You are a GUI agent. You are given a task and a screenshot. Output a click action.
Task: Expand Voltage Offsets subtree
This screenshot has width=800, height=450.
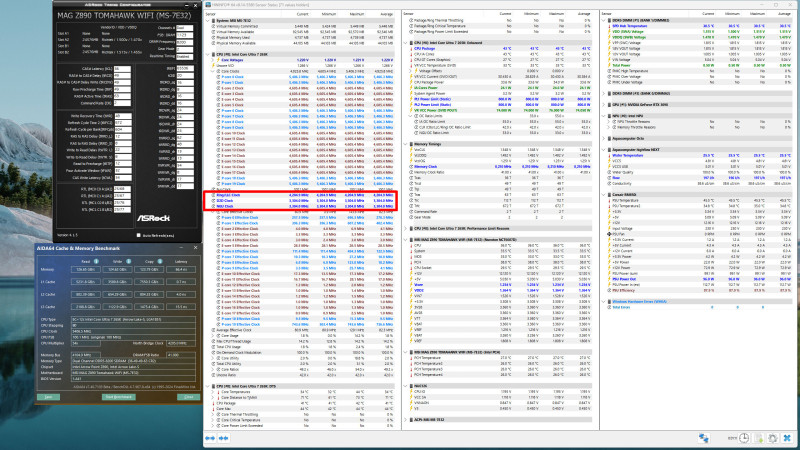[410, 71]
